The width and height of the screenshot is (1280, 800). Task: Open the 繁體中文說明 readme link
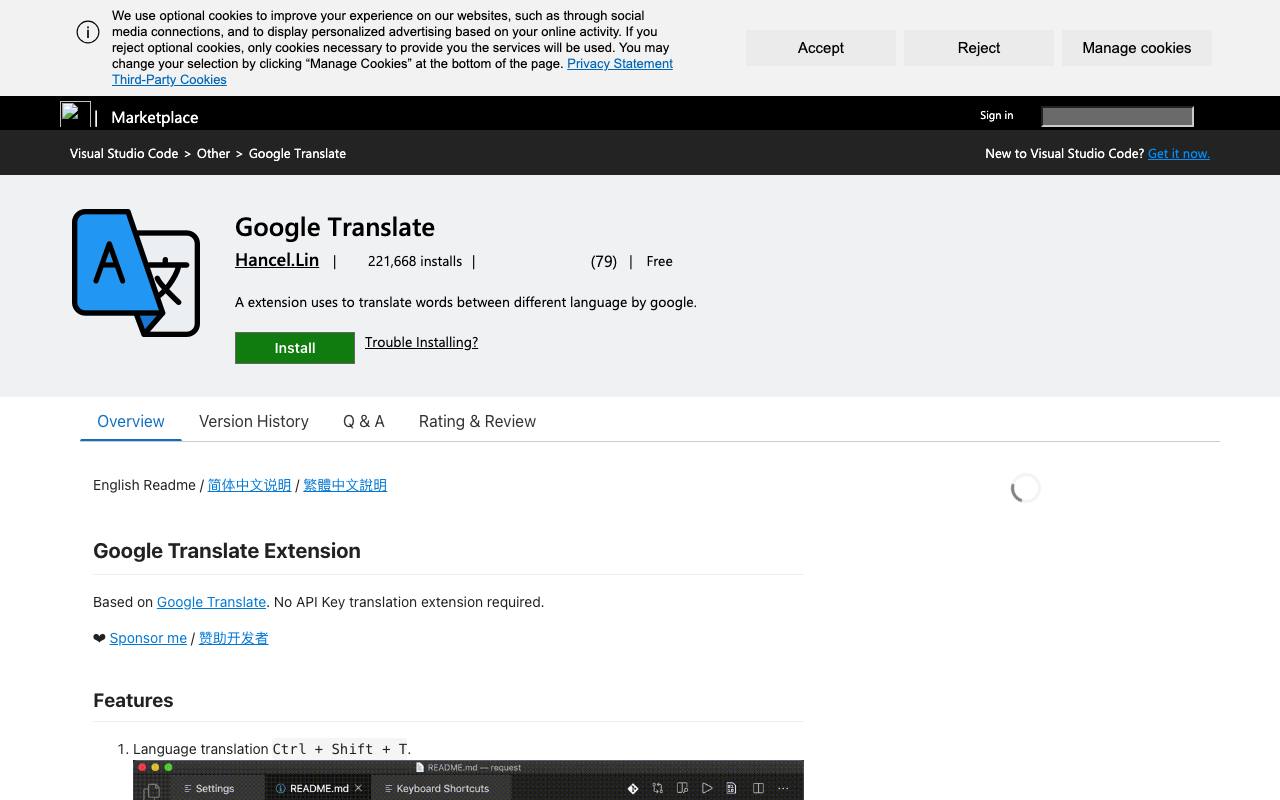345,485
